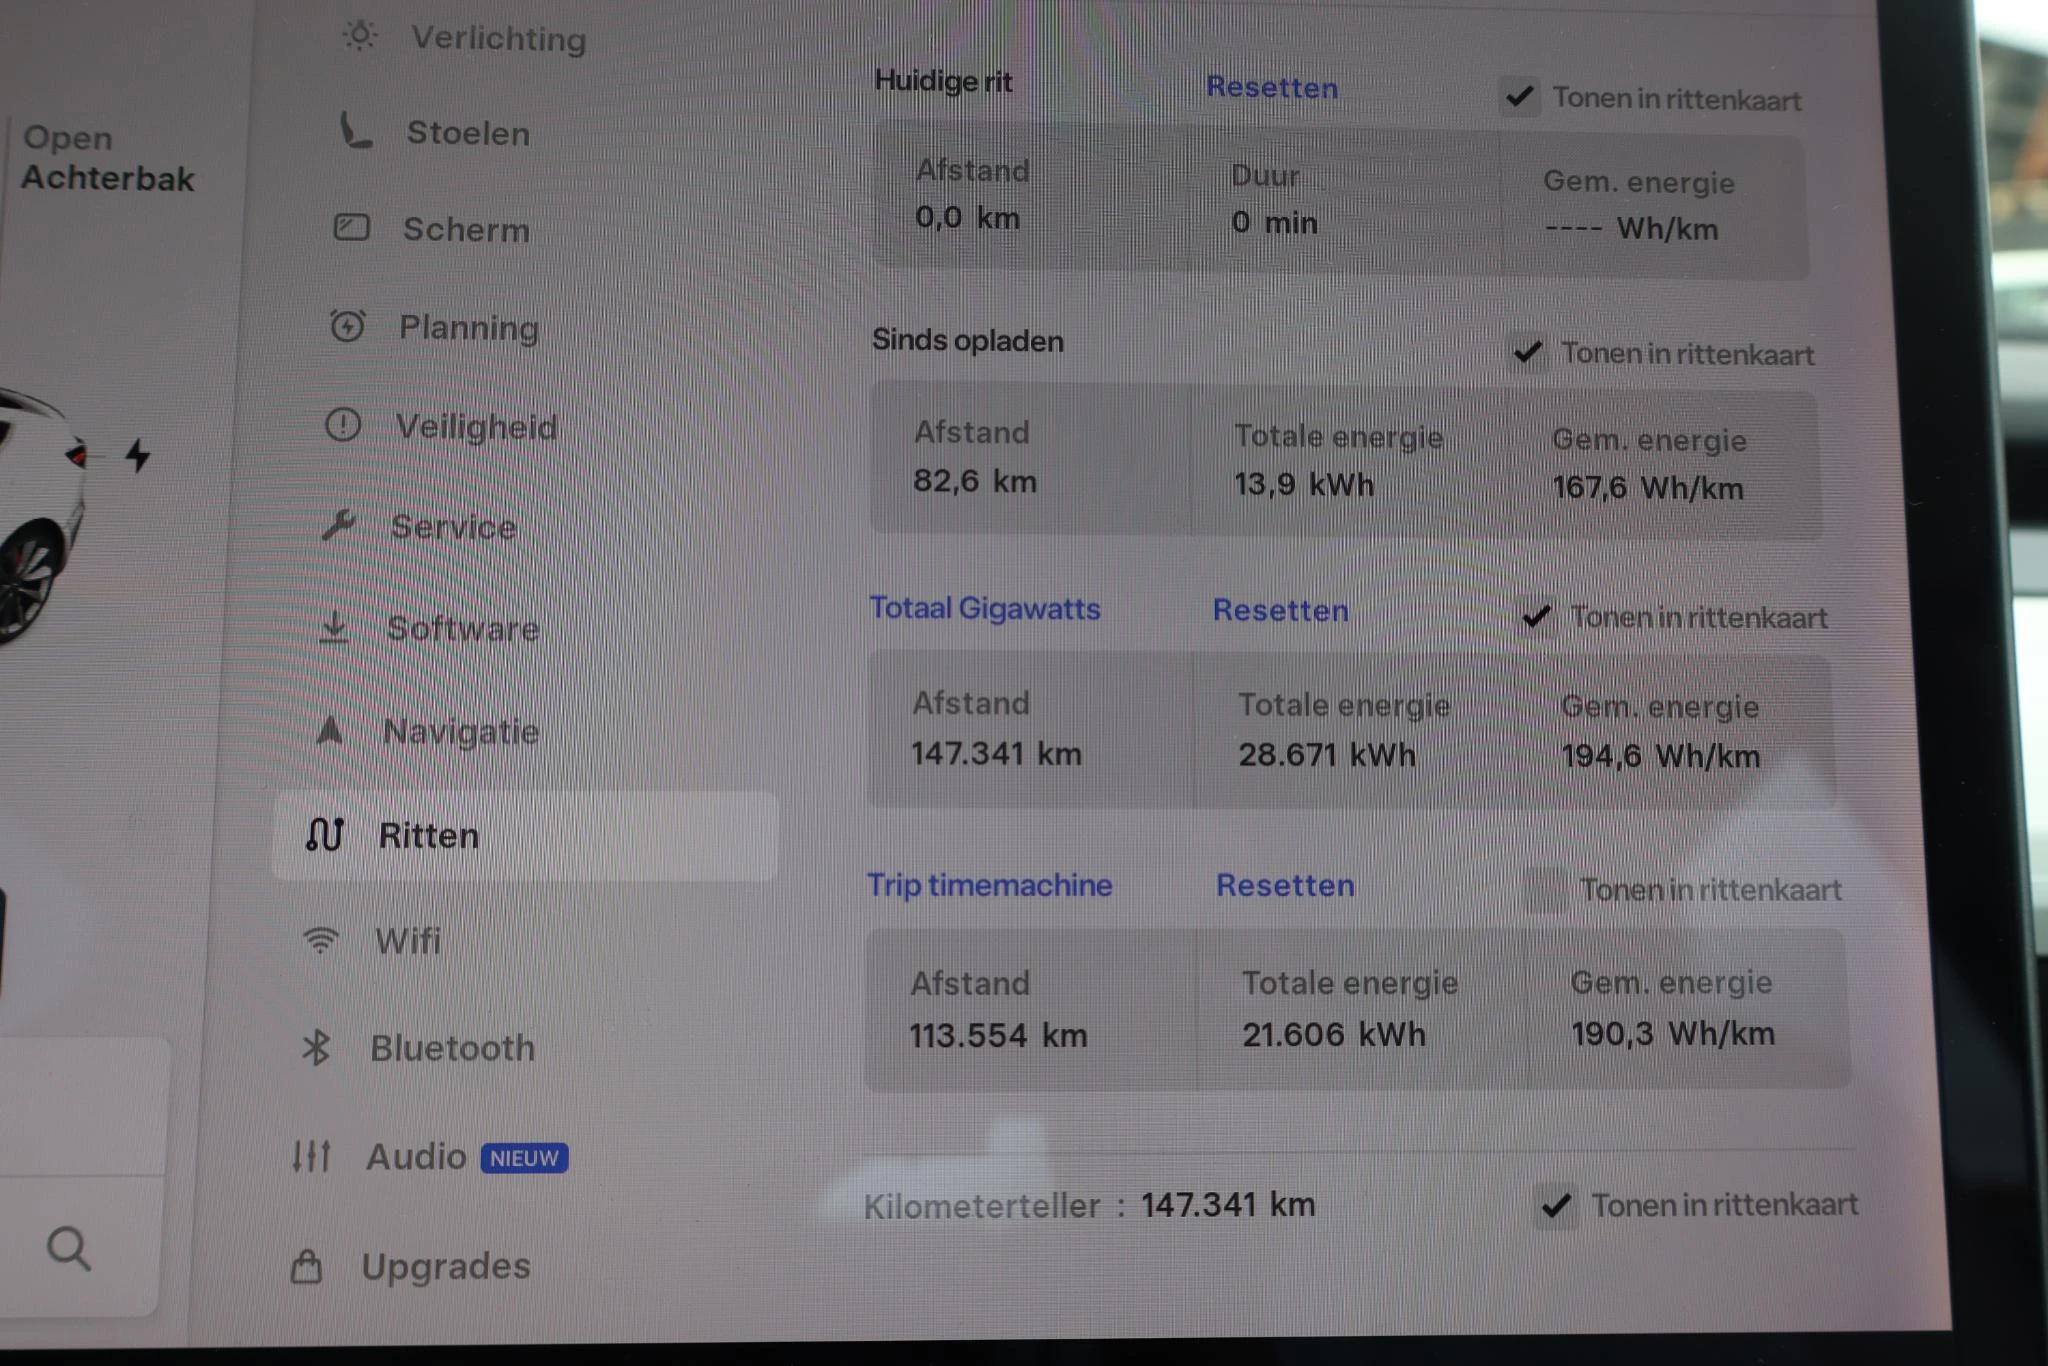This screenshot has width=2048, height=1366.
Task: Tap the lightning bolt charge port icon
Action: click(138, 455)
